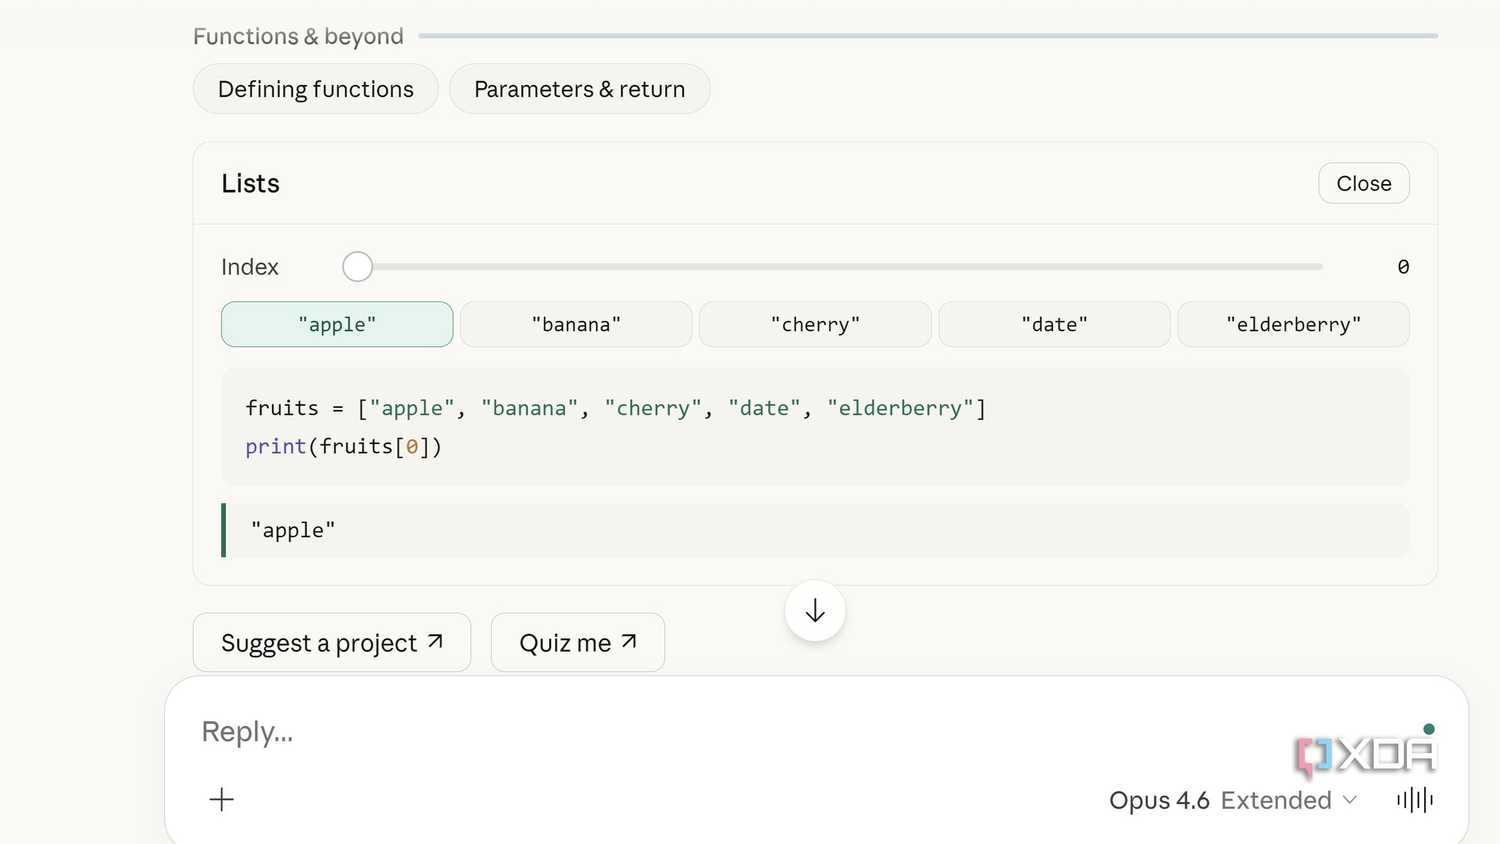Click the Functions & beyond section heading
This screenshot has height=844, width=1500.
[x=298, y=37]
